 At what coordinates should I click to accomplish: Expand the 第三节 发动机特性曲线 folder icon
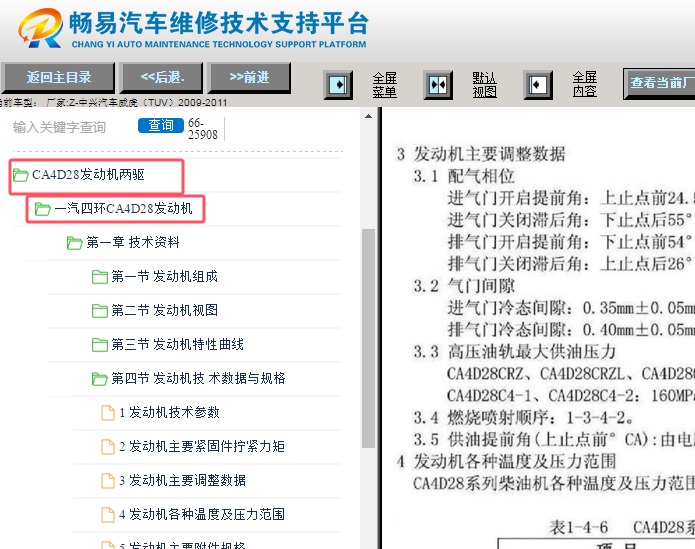[x=100, y=345]
